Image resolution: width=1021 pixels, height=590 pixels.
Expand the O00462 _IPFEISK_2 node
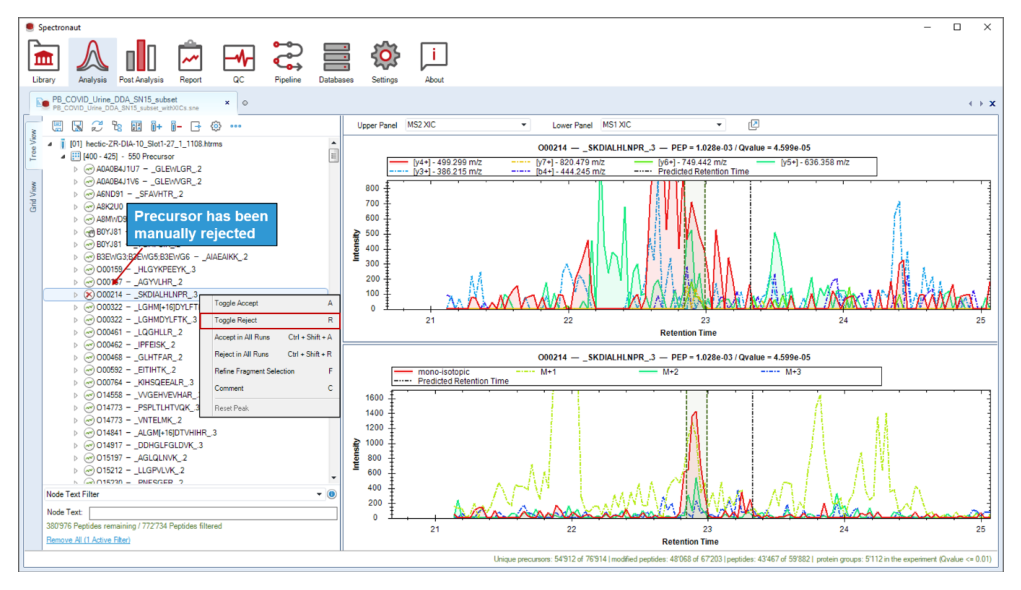coord(76,344)
